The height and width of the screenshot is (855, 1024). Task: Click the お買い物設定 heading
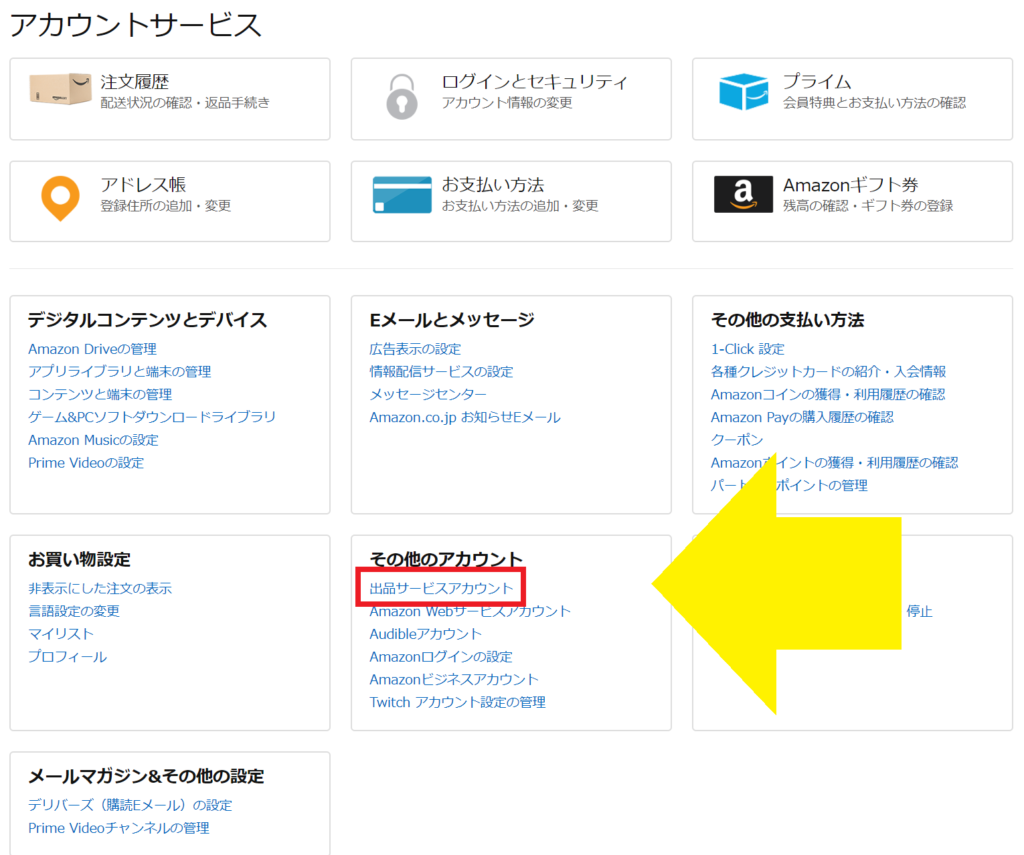point(80,559)
